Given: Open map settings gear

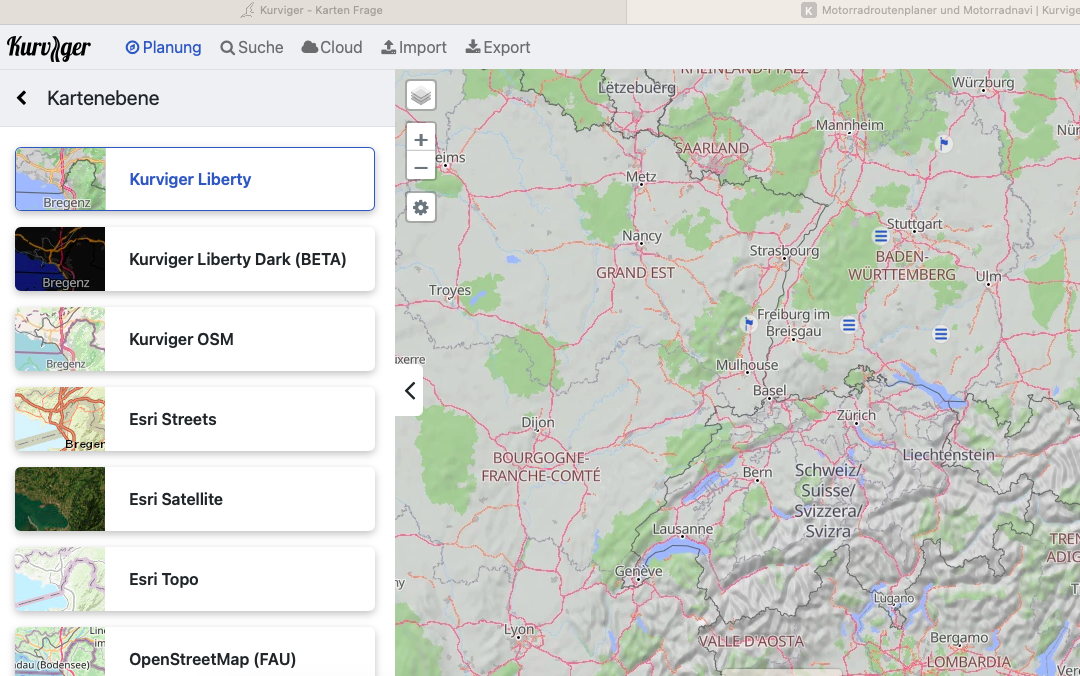Looking at the screenshot, I should (421, 207).
